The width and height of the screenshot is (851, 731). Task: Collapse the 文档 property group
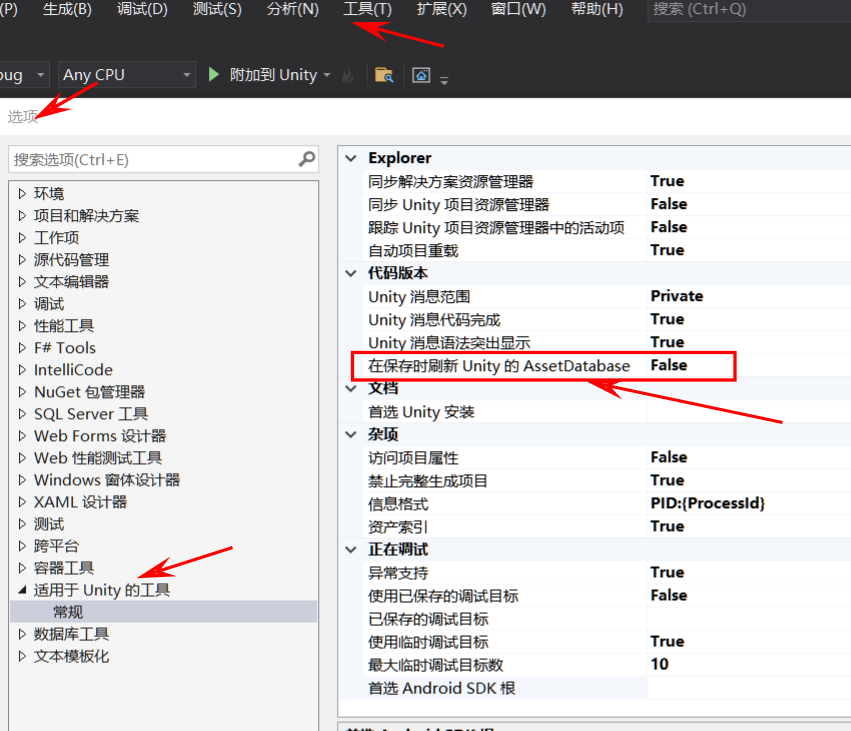tap(351, 389)
